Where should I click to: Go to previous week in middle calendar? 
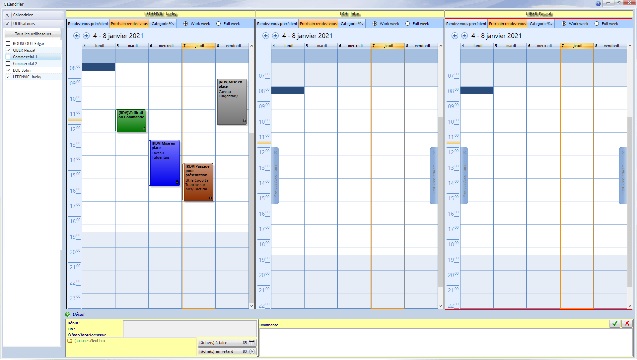click(265, 36)
